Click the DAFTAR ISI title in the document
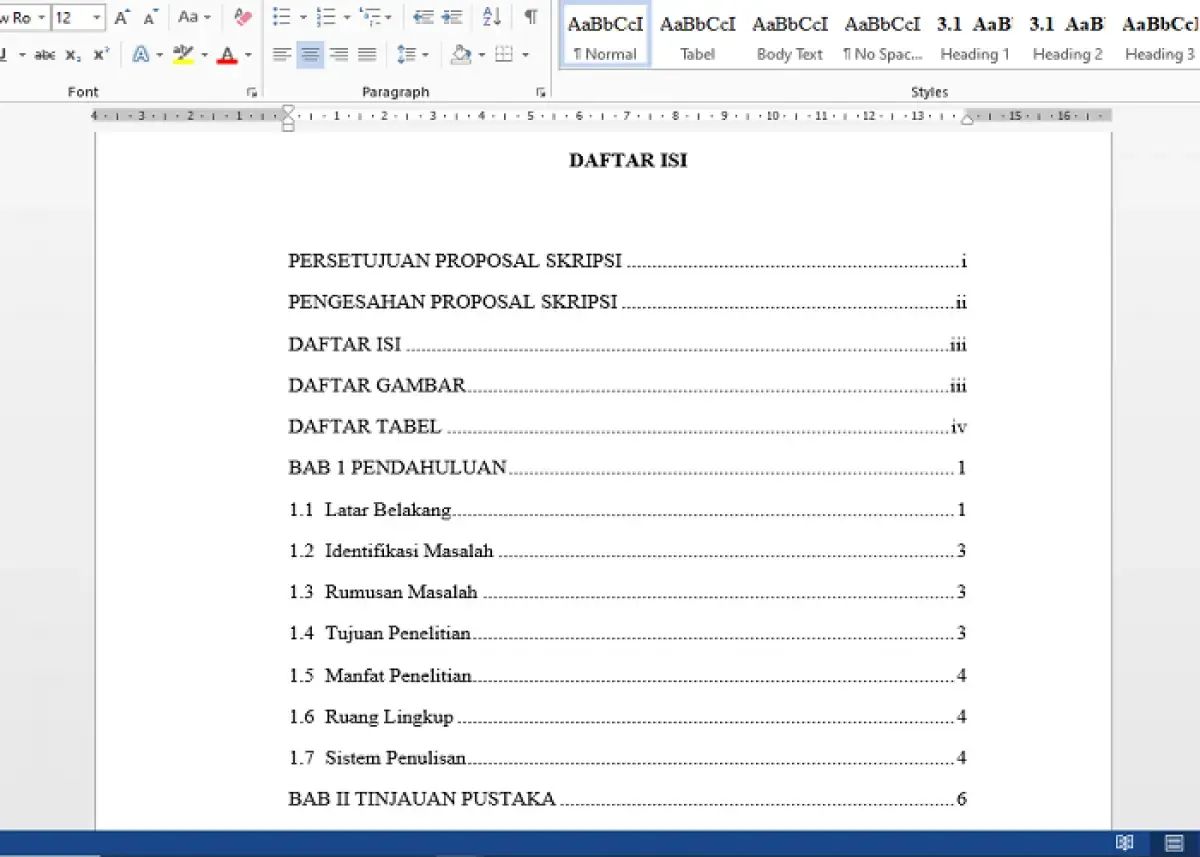Image resolution: width=1200 pixels, height=857 pixels. click(x=628, y=160)
